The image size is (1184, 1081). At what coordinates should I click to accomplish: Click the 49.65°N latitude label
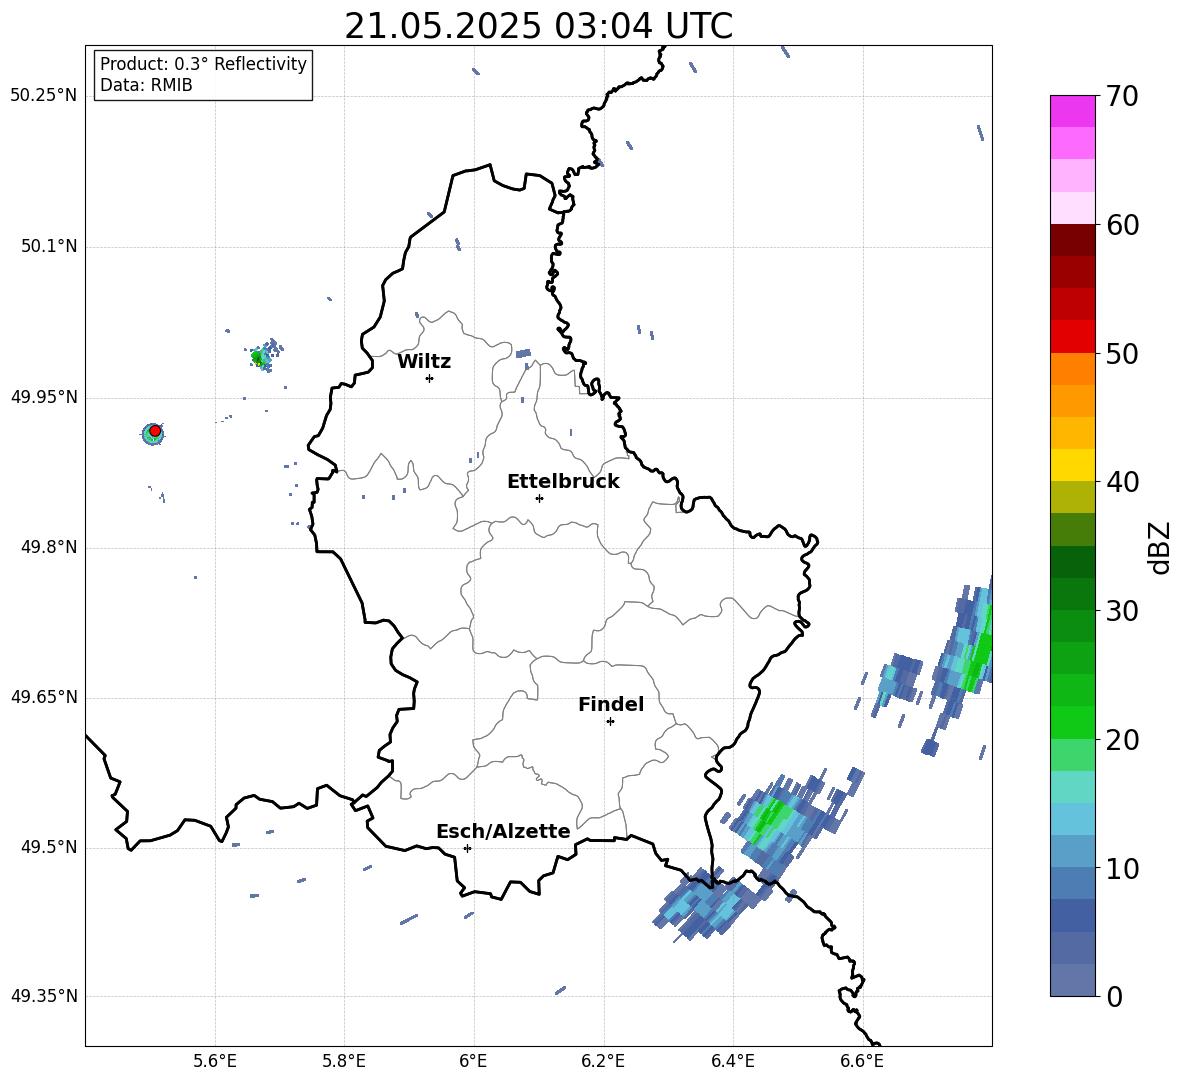click(44, 697)
